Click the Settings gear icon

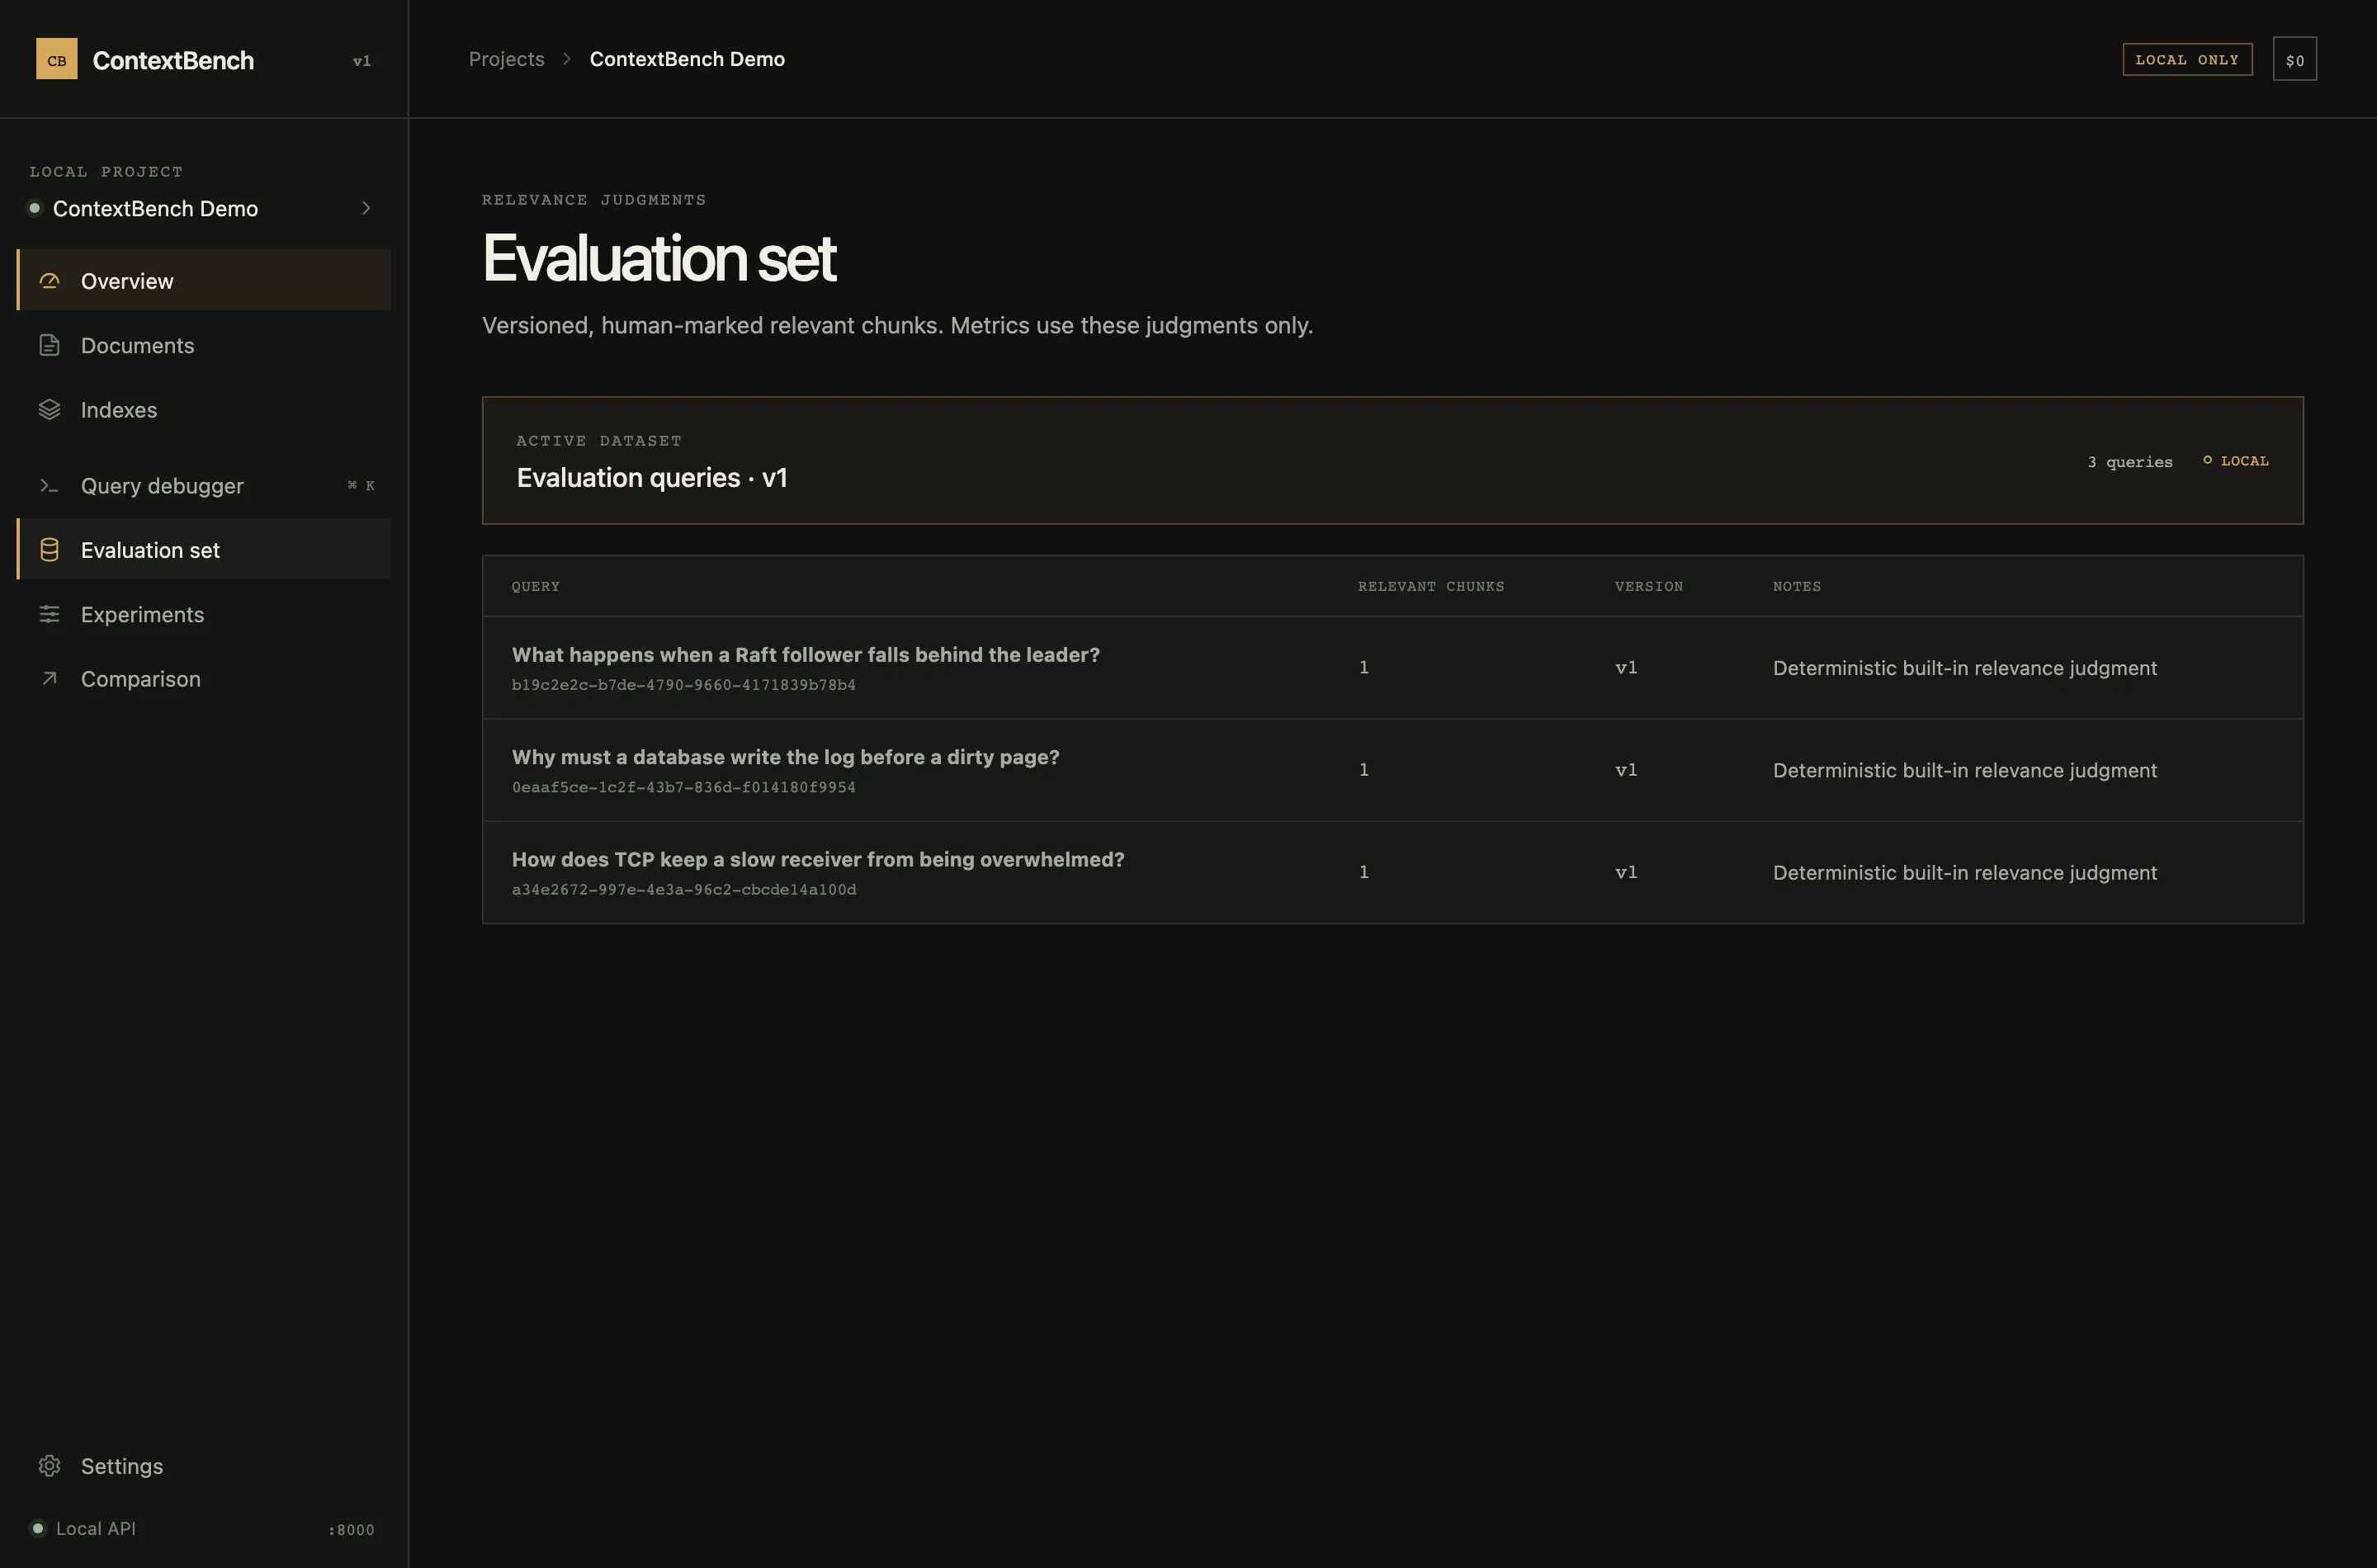pos(49,1465)
